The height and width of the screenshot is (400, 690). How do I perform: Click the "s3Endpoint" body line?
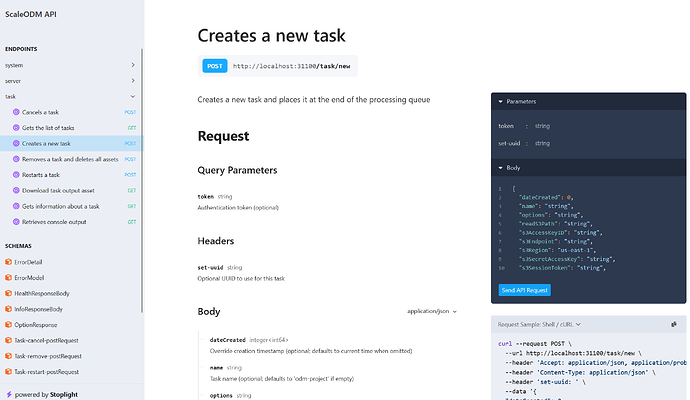pos(556,241)
